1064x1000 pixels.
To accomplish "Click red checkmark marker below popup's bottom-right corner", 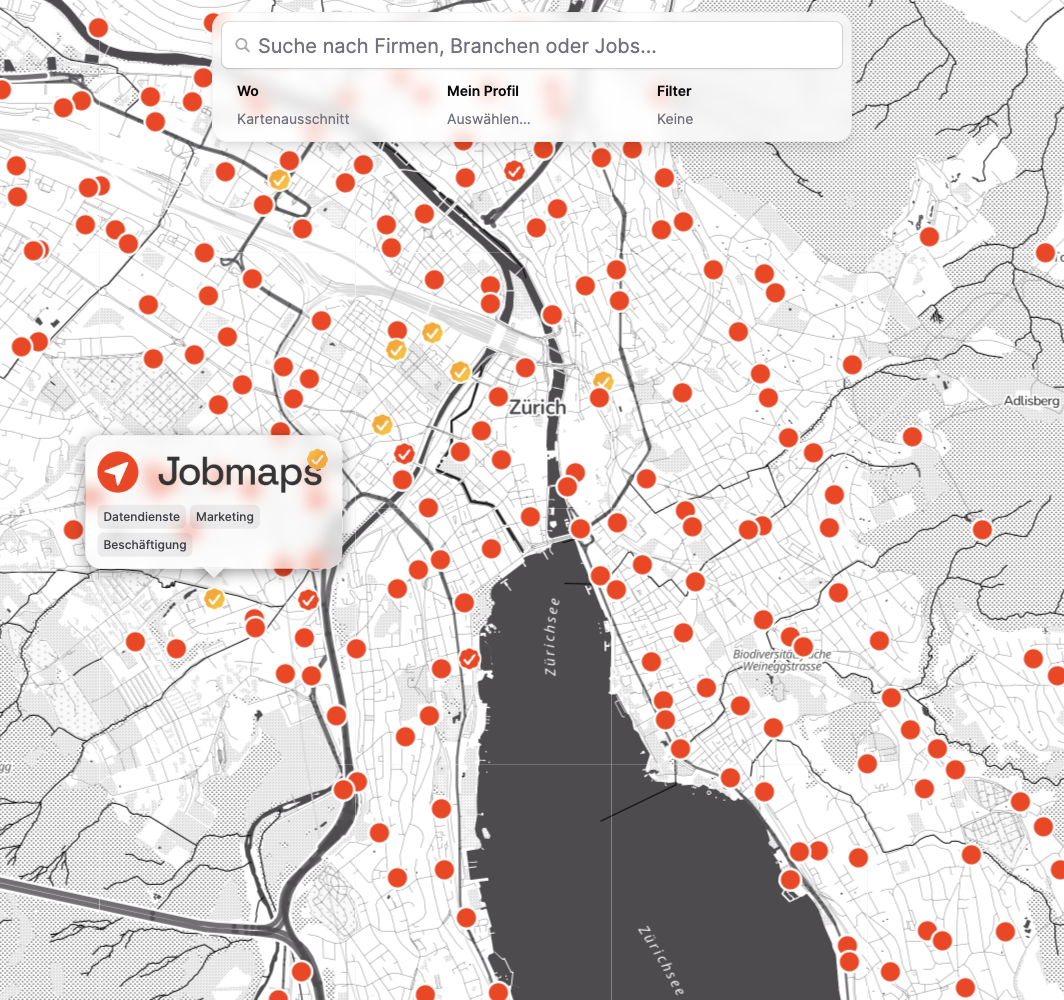I will coord(308,600).
